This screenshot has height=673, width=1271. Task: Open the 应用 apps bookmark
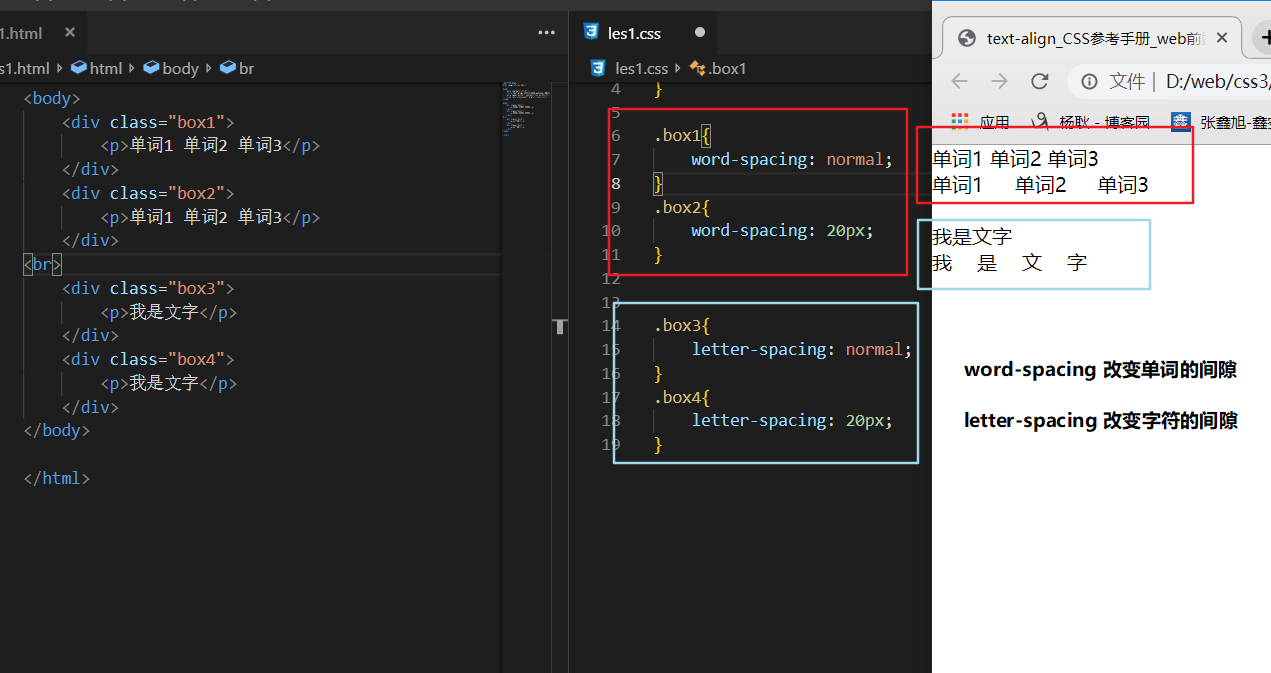coord(981,122)
